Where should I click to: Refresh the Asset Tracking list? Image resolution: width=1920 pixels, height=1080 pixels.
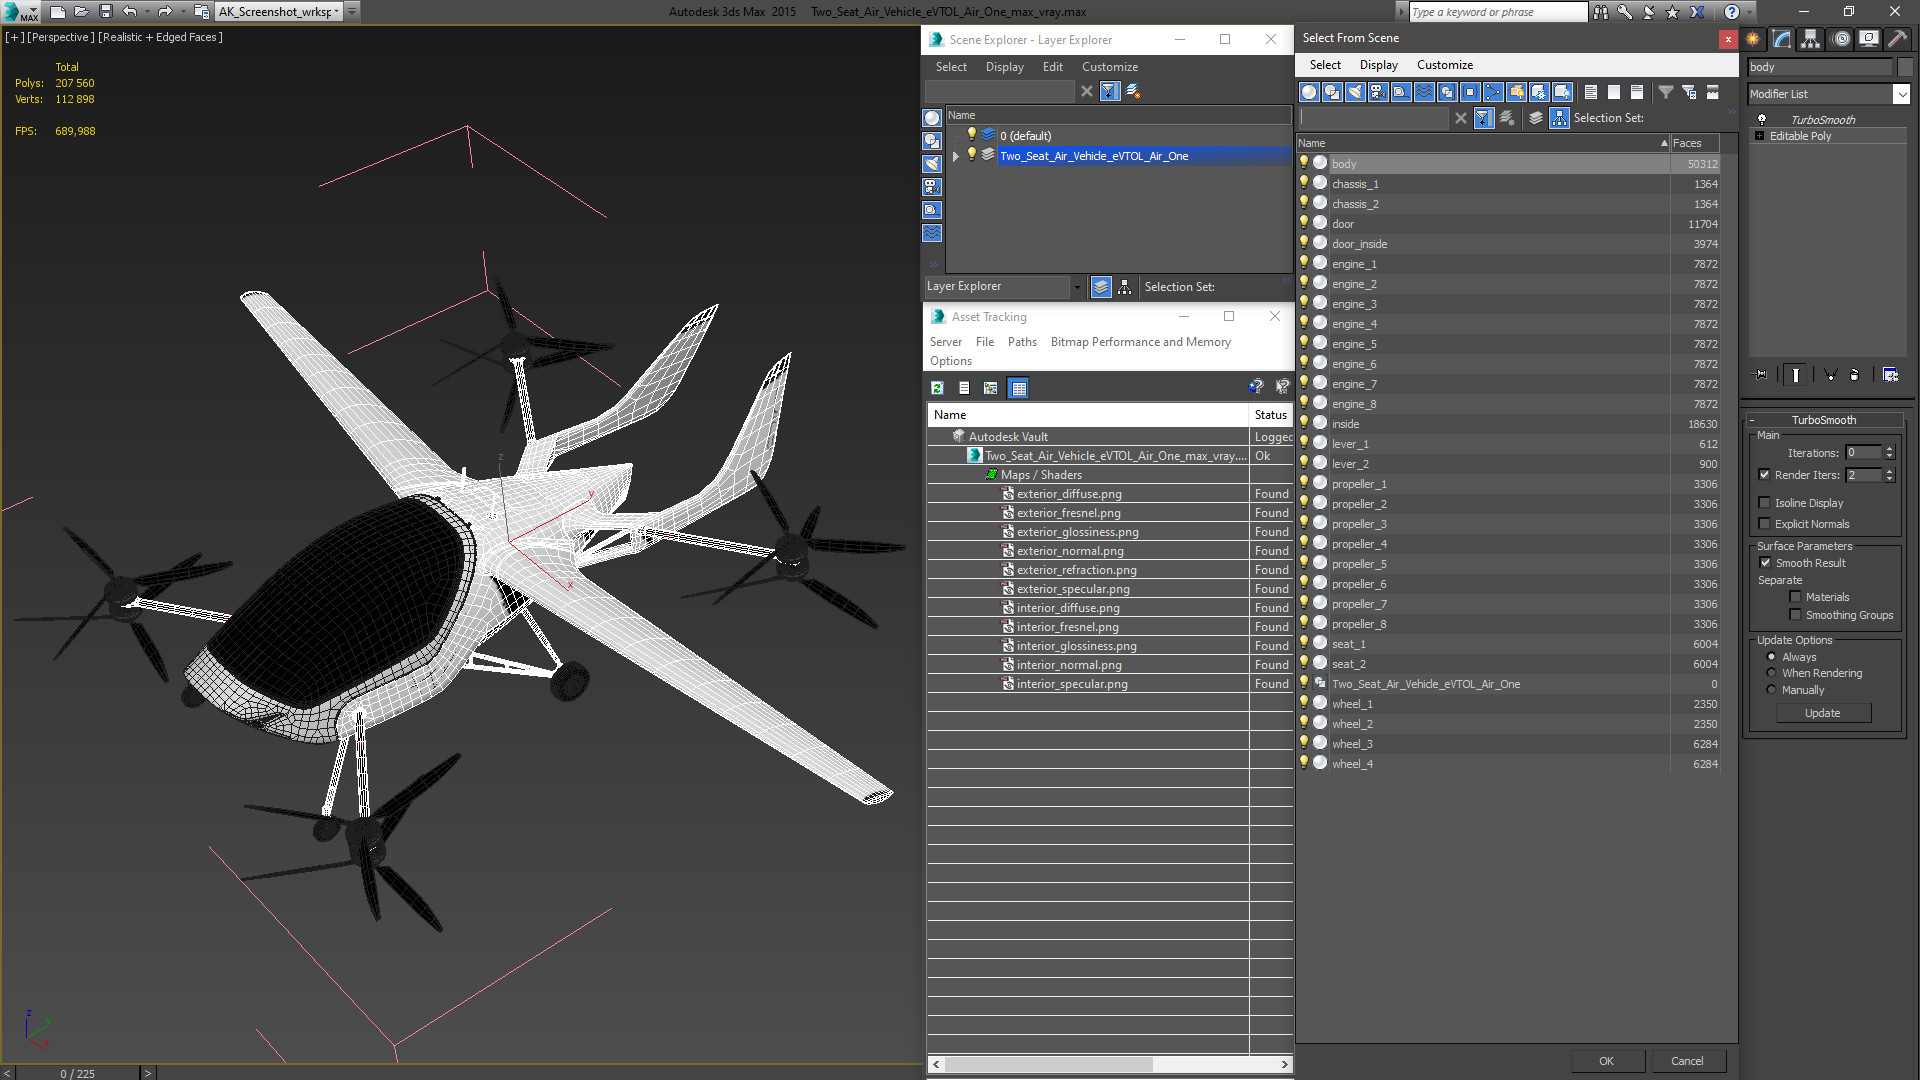(x=937, y=388)
